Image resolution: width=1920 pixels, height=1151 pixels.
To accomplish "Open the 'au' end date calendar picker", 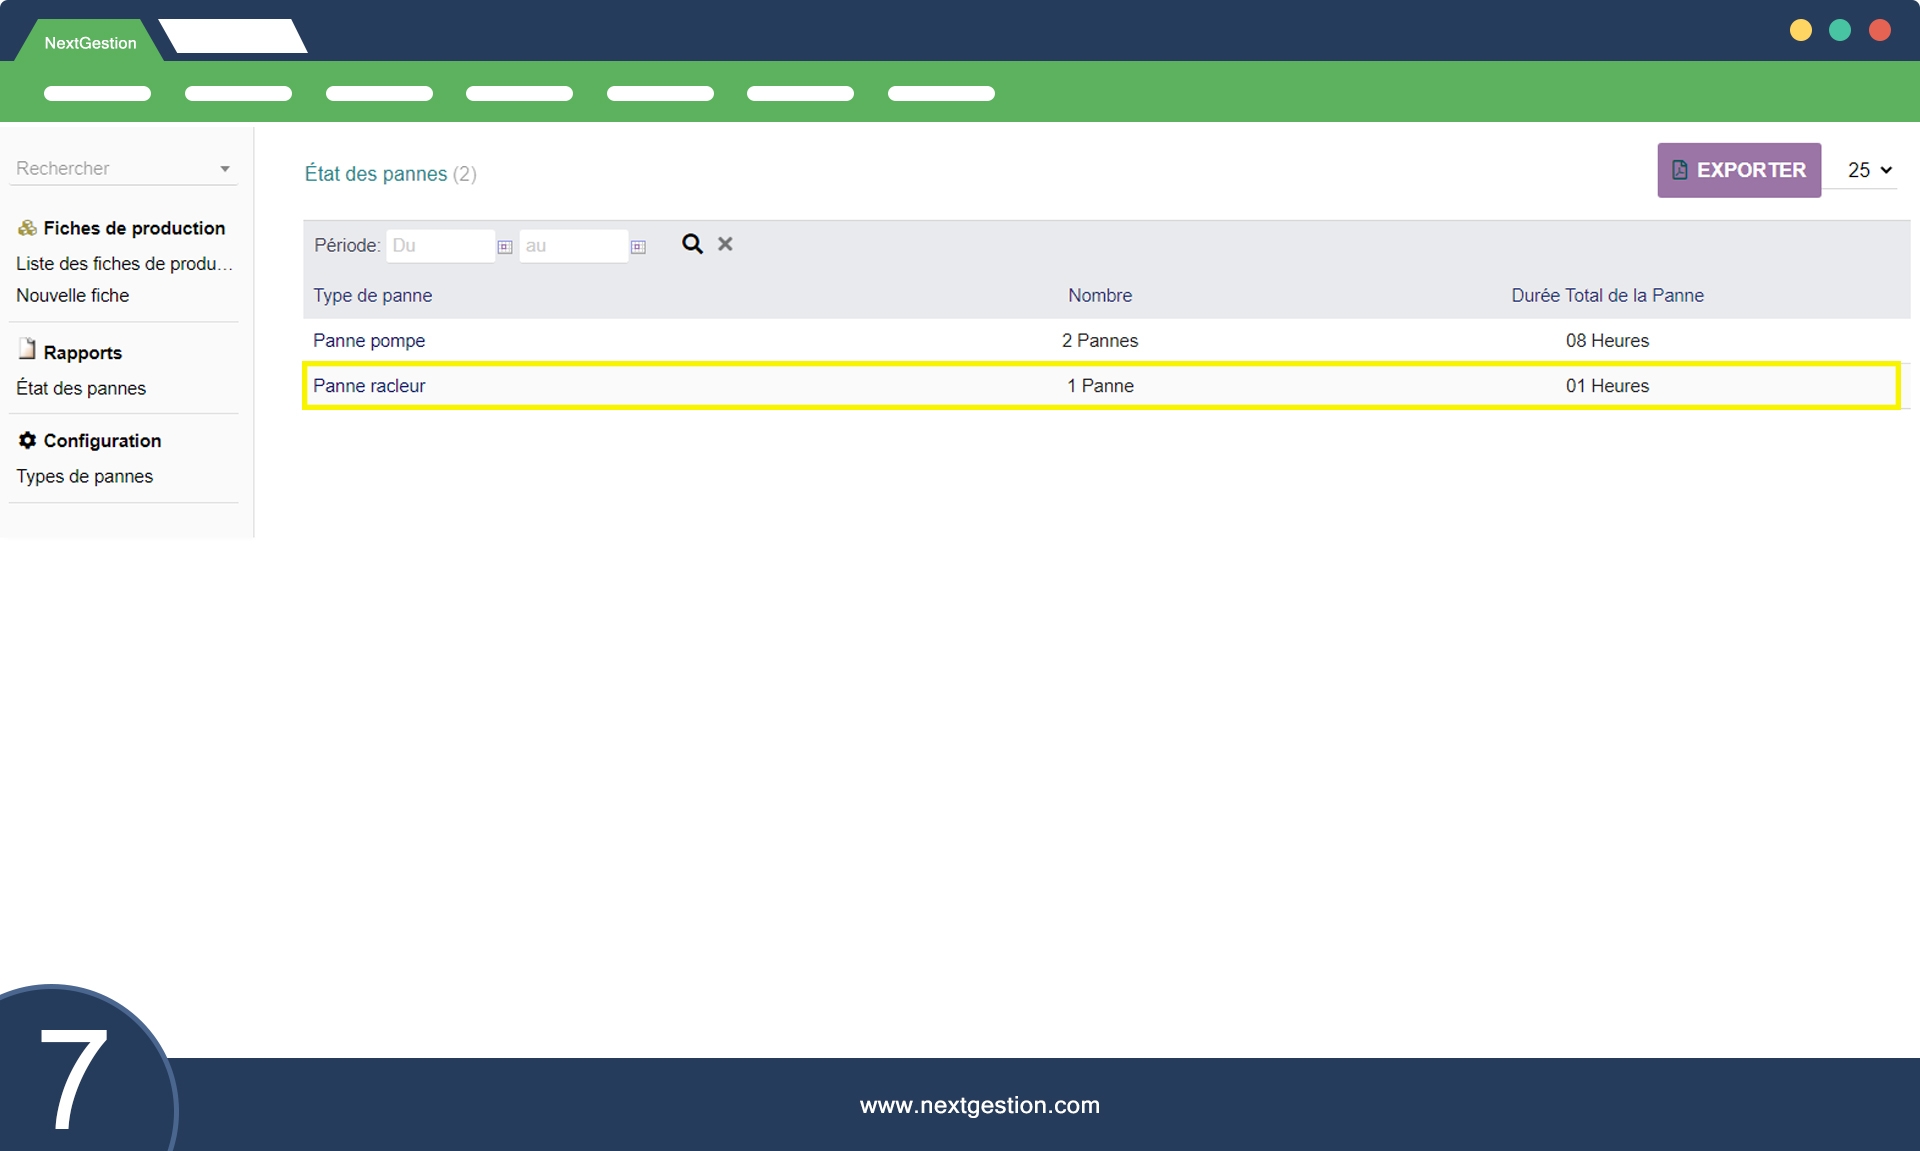I will pyautogui.click(x=638, y=247).
